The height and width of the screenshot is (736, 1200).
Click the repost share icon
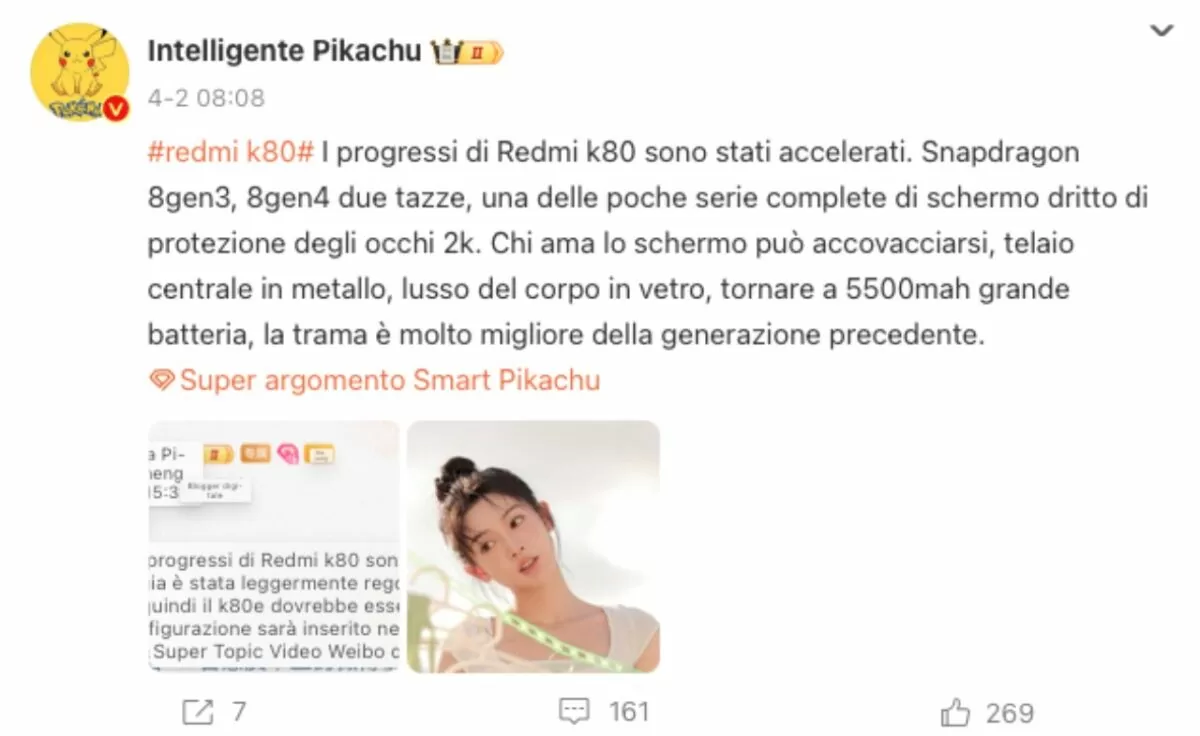point(198,712)
